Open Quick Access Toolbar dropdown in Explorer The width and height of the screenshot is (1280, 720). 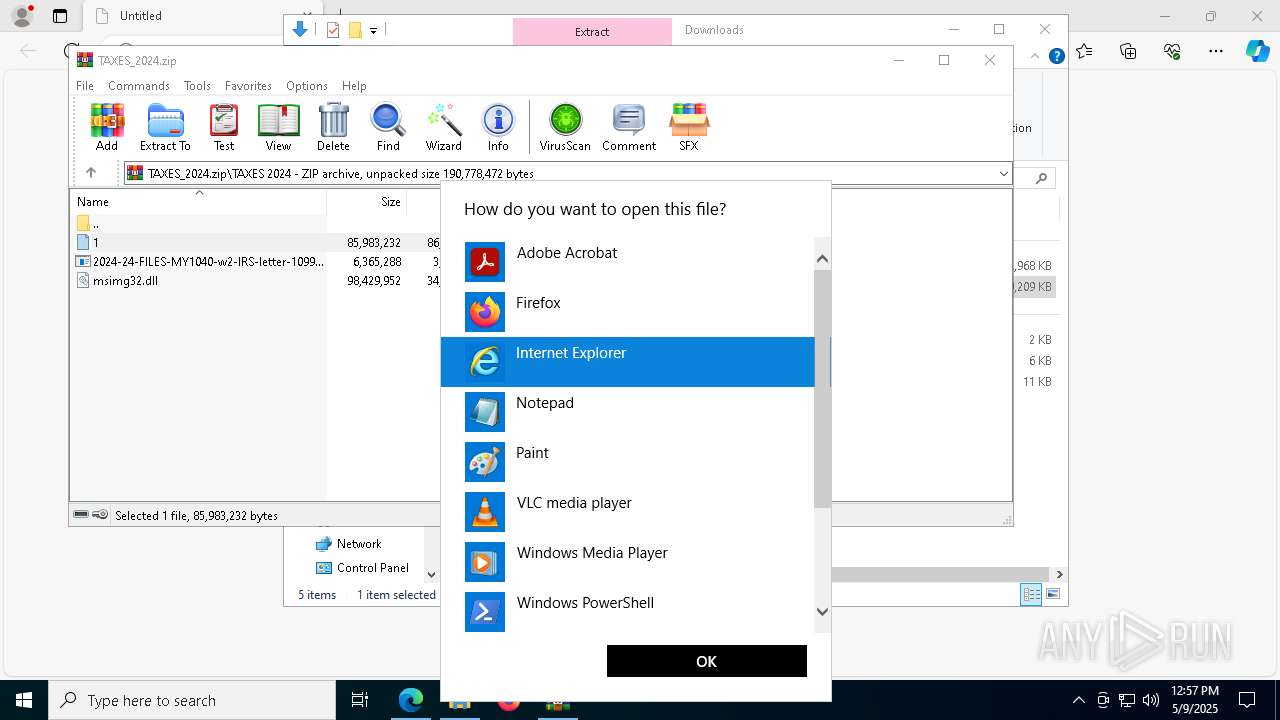(x=373, y=30)
